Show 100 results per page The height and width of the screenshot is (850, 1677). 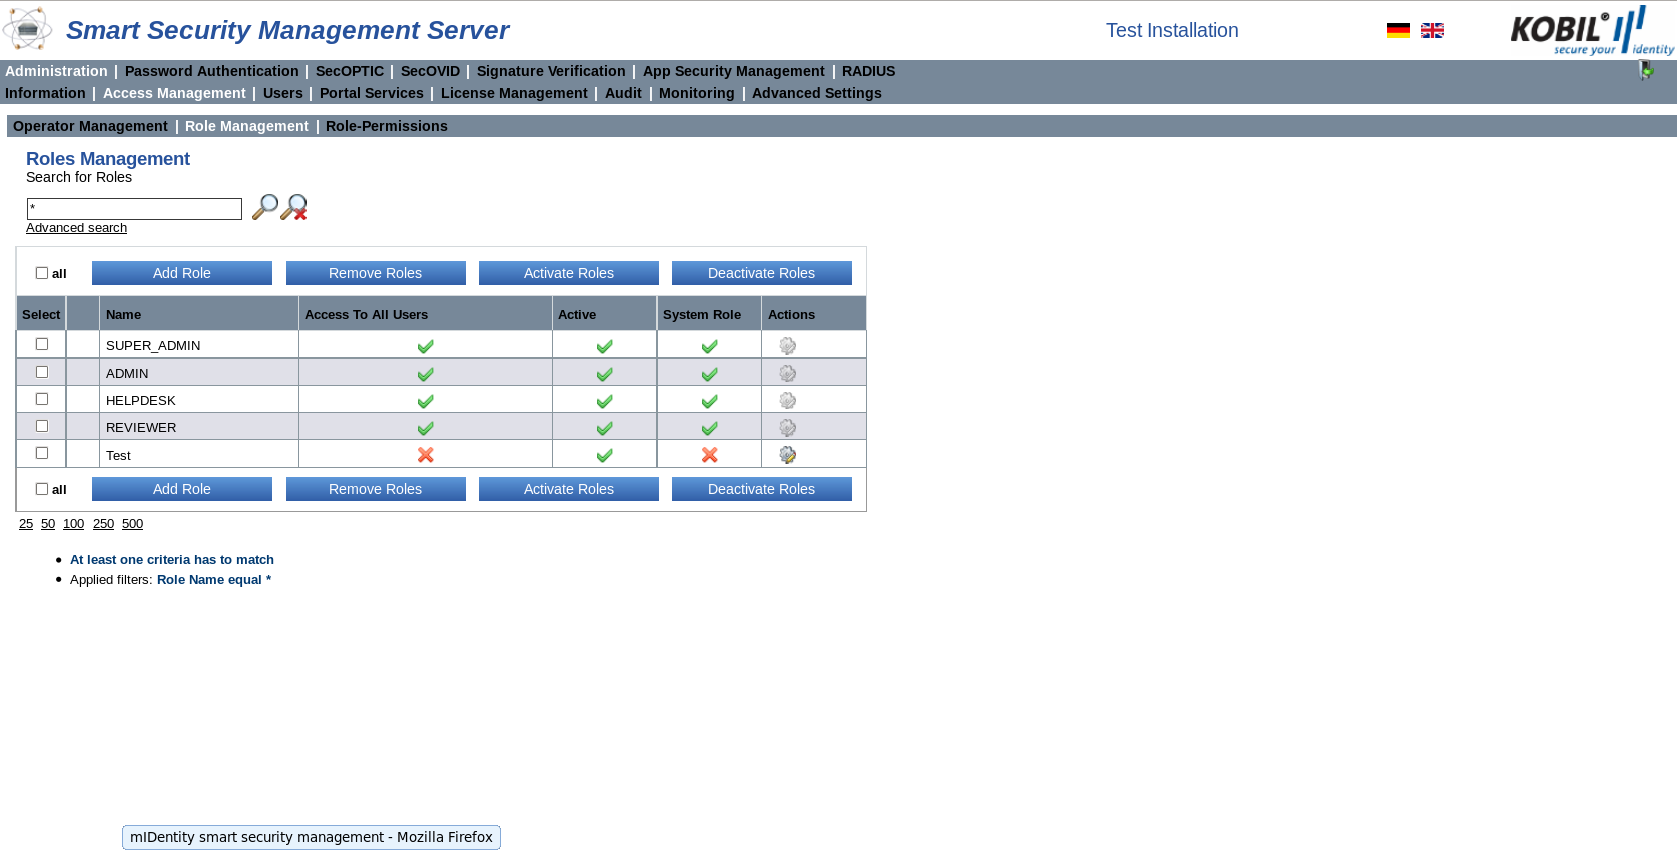tap(73, 524)
